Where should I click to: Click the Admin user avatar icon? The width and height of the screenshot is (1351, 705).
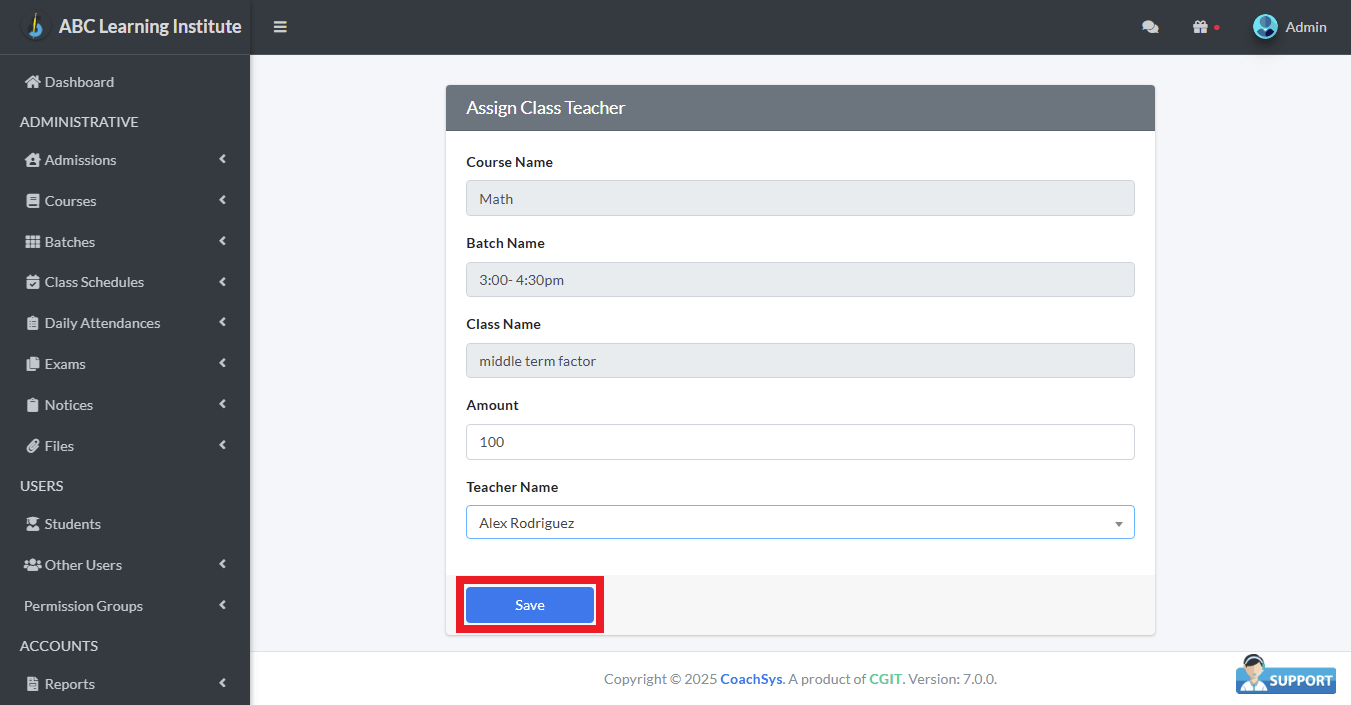click(1265, 27)
